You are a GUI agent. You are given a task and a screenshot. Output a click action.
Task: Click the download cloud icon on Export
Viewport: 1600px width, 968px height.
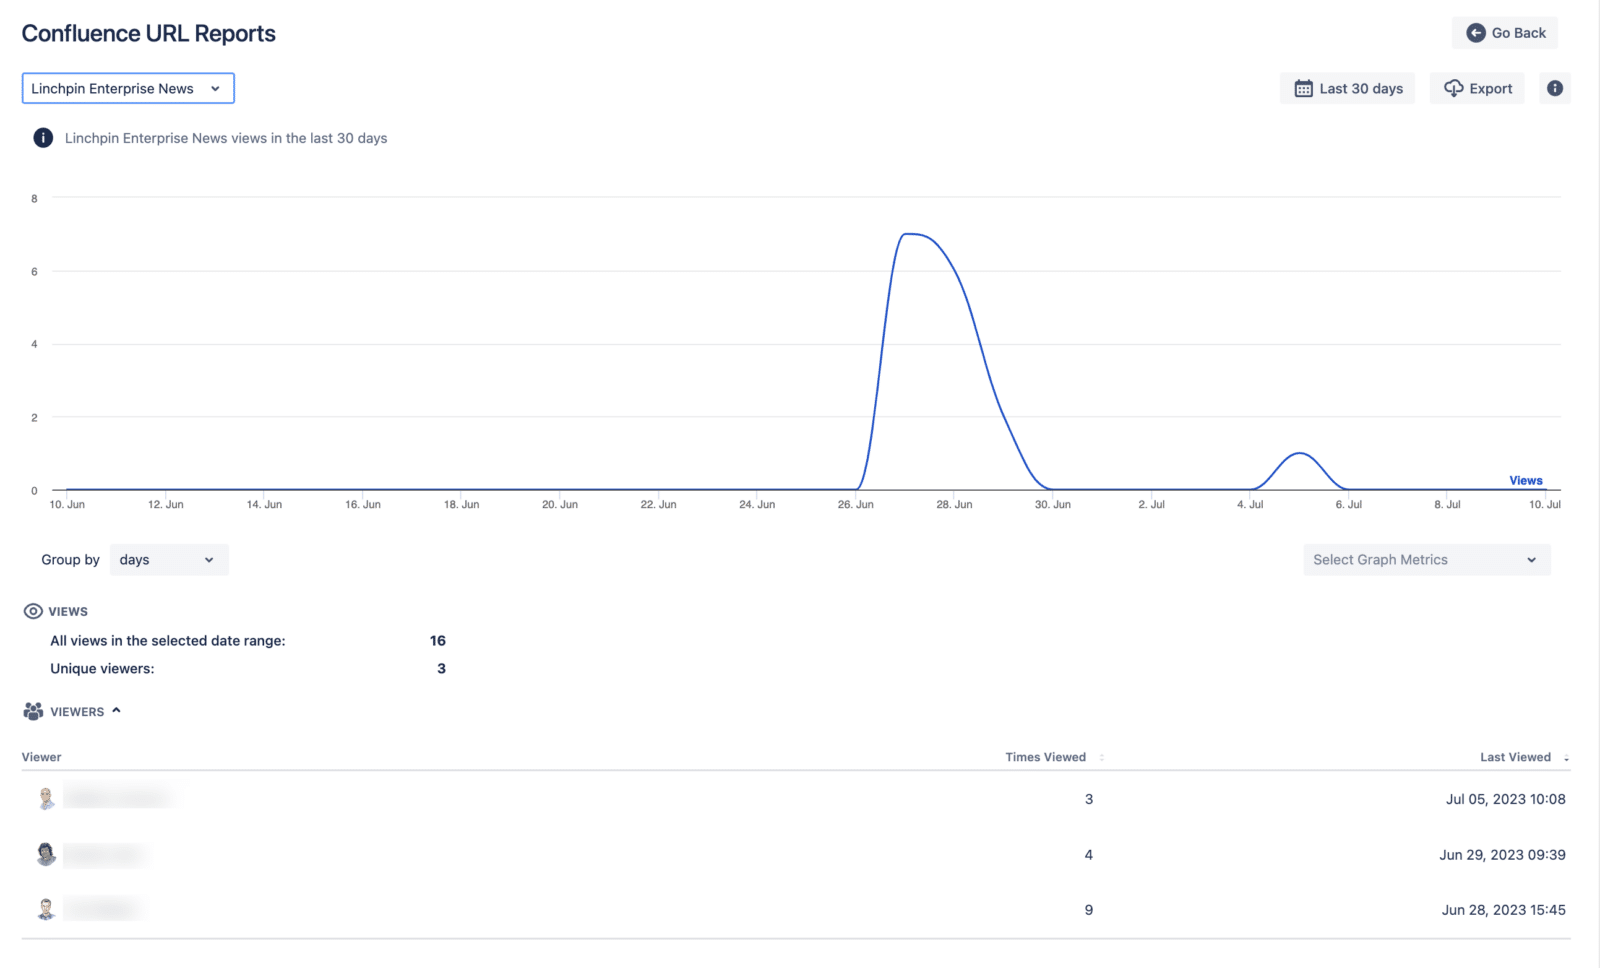pos(1452,88)
